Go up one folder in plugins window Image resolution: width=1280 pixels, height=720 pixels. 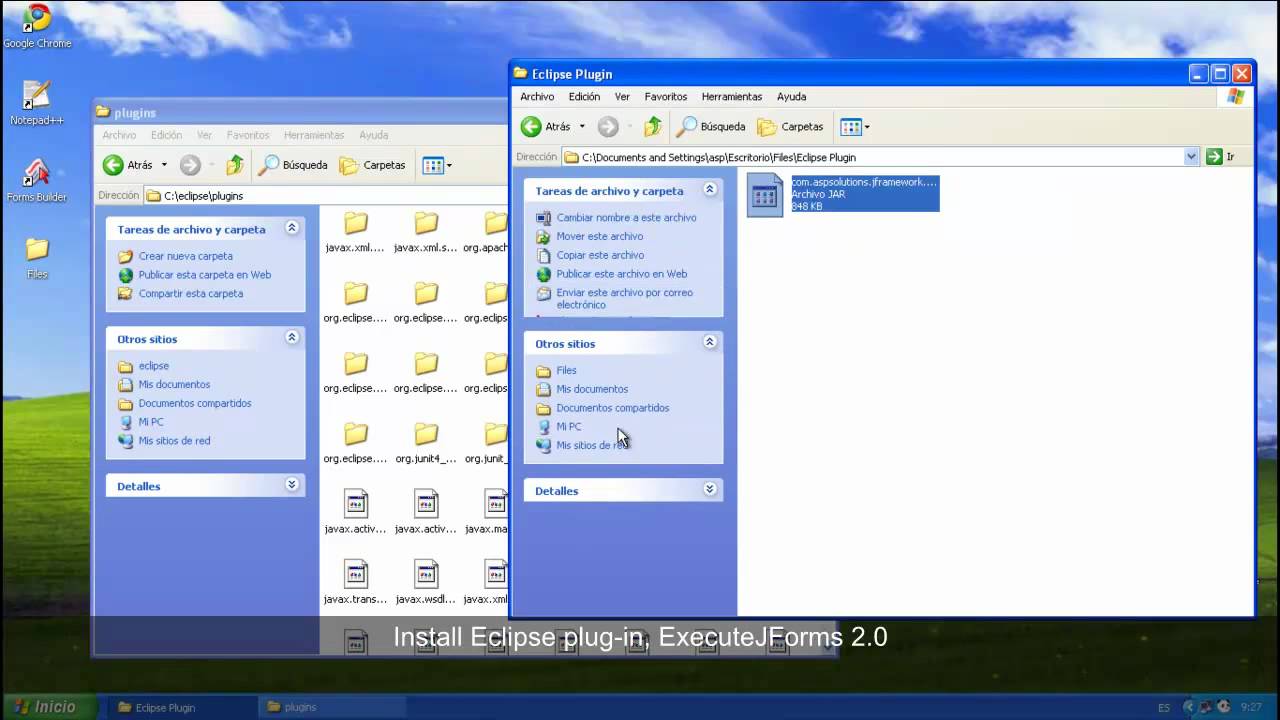pos(235,165)
